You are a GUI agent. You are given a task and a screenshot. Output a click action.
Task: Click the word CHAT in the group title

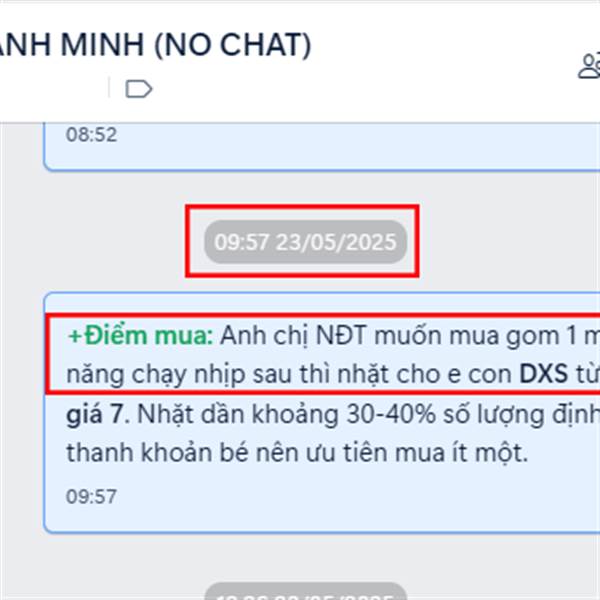(266, 46)
